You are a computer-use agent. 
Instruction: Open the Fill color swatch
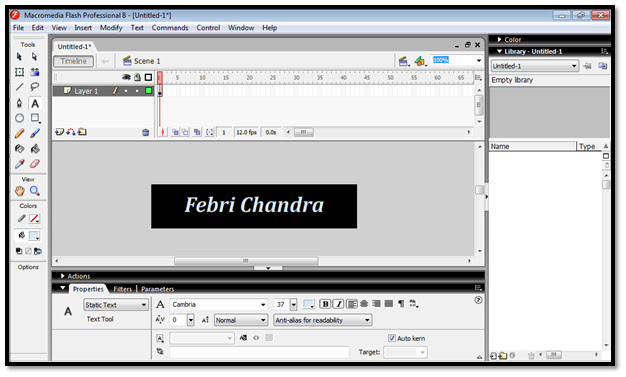click(x=34, y=236)
